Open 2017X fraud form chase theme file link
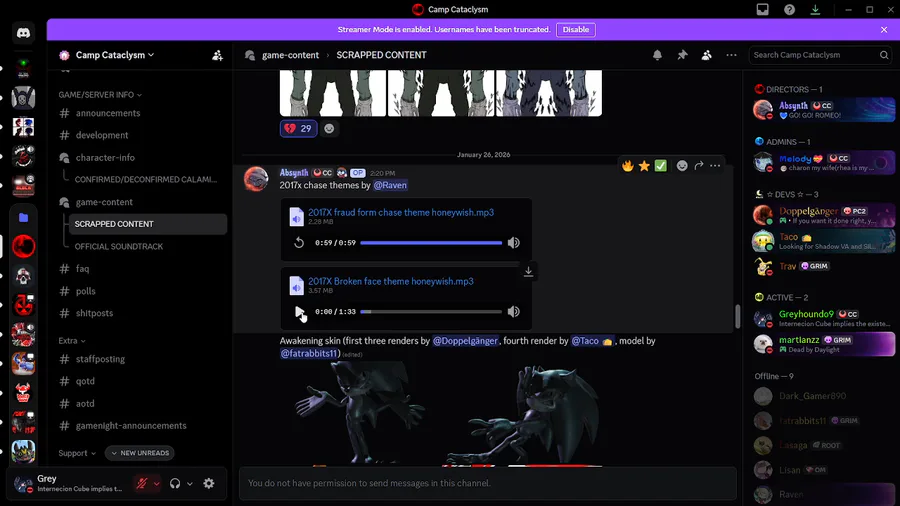Screen dimensions: 900x506 (401, 212)
